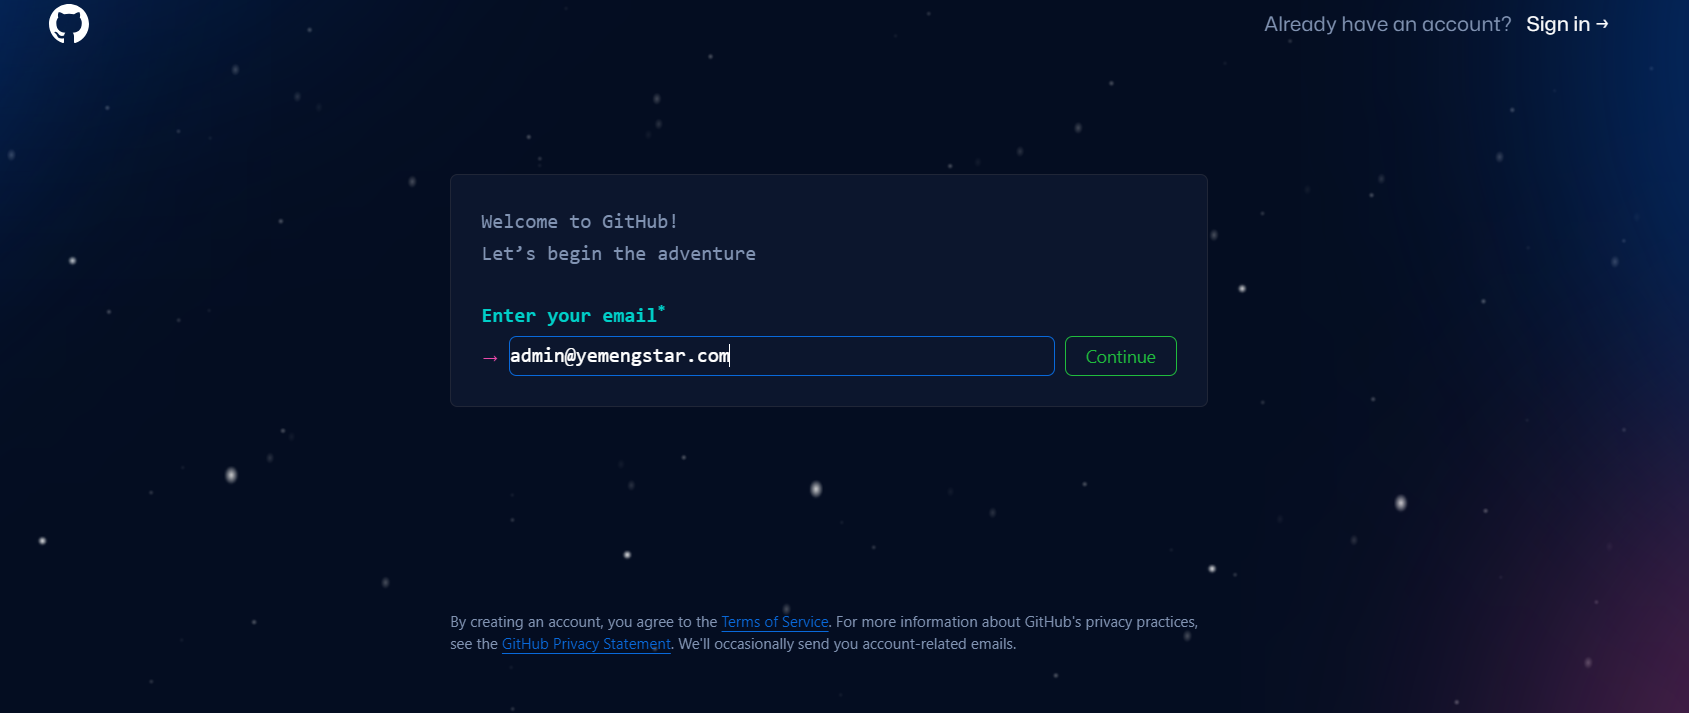Open the Terms of Service link
This screenshot has height=713, width=1689.
(774, 622)
